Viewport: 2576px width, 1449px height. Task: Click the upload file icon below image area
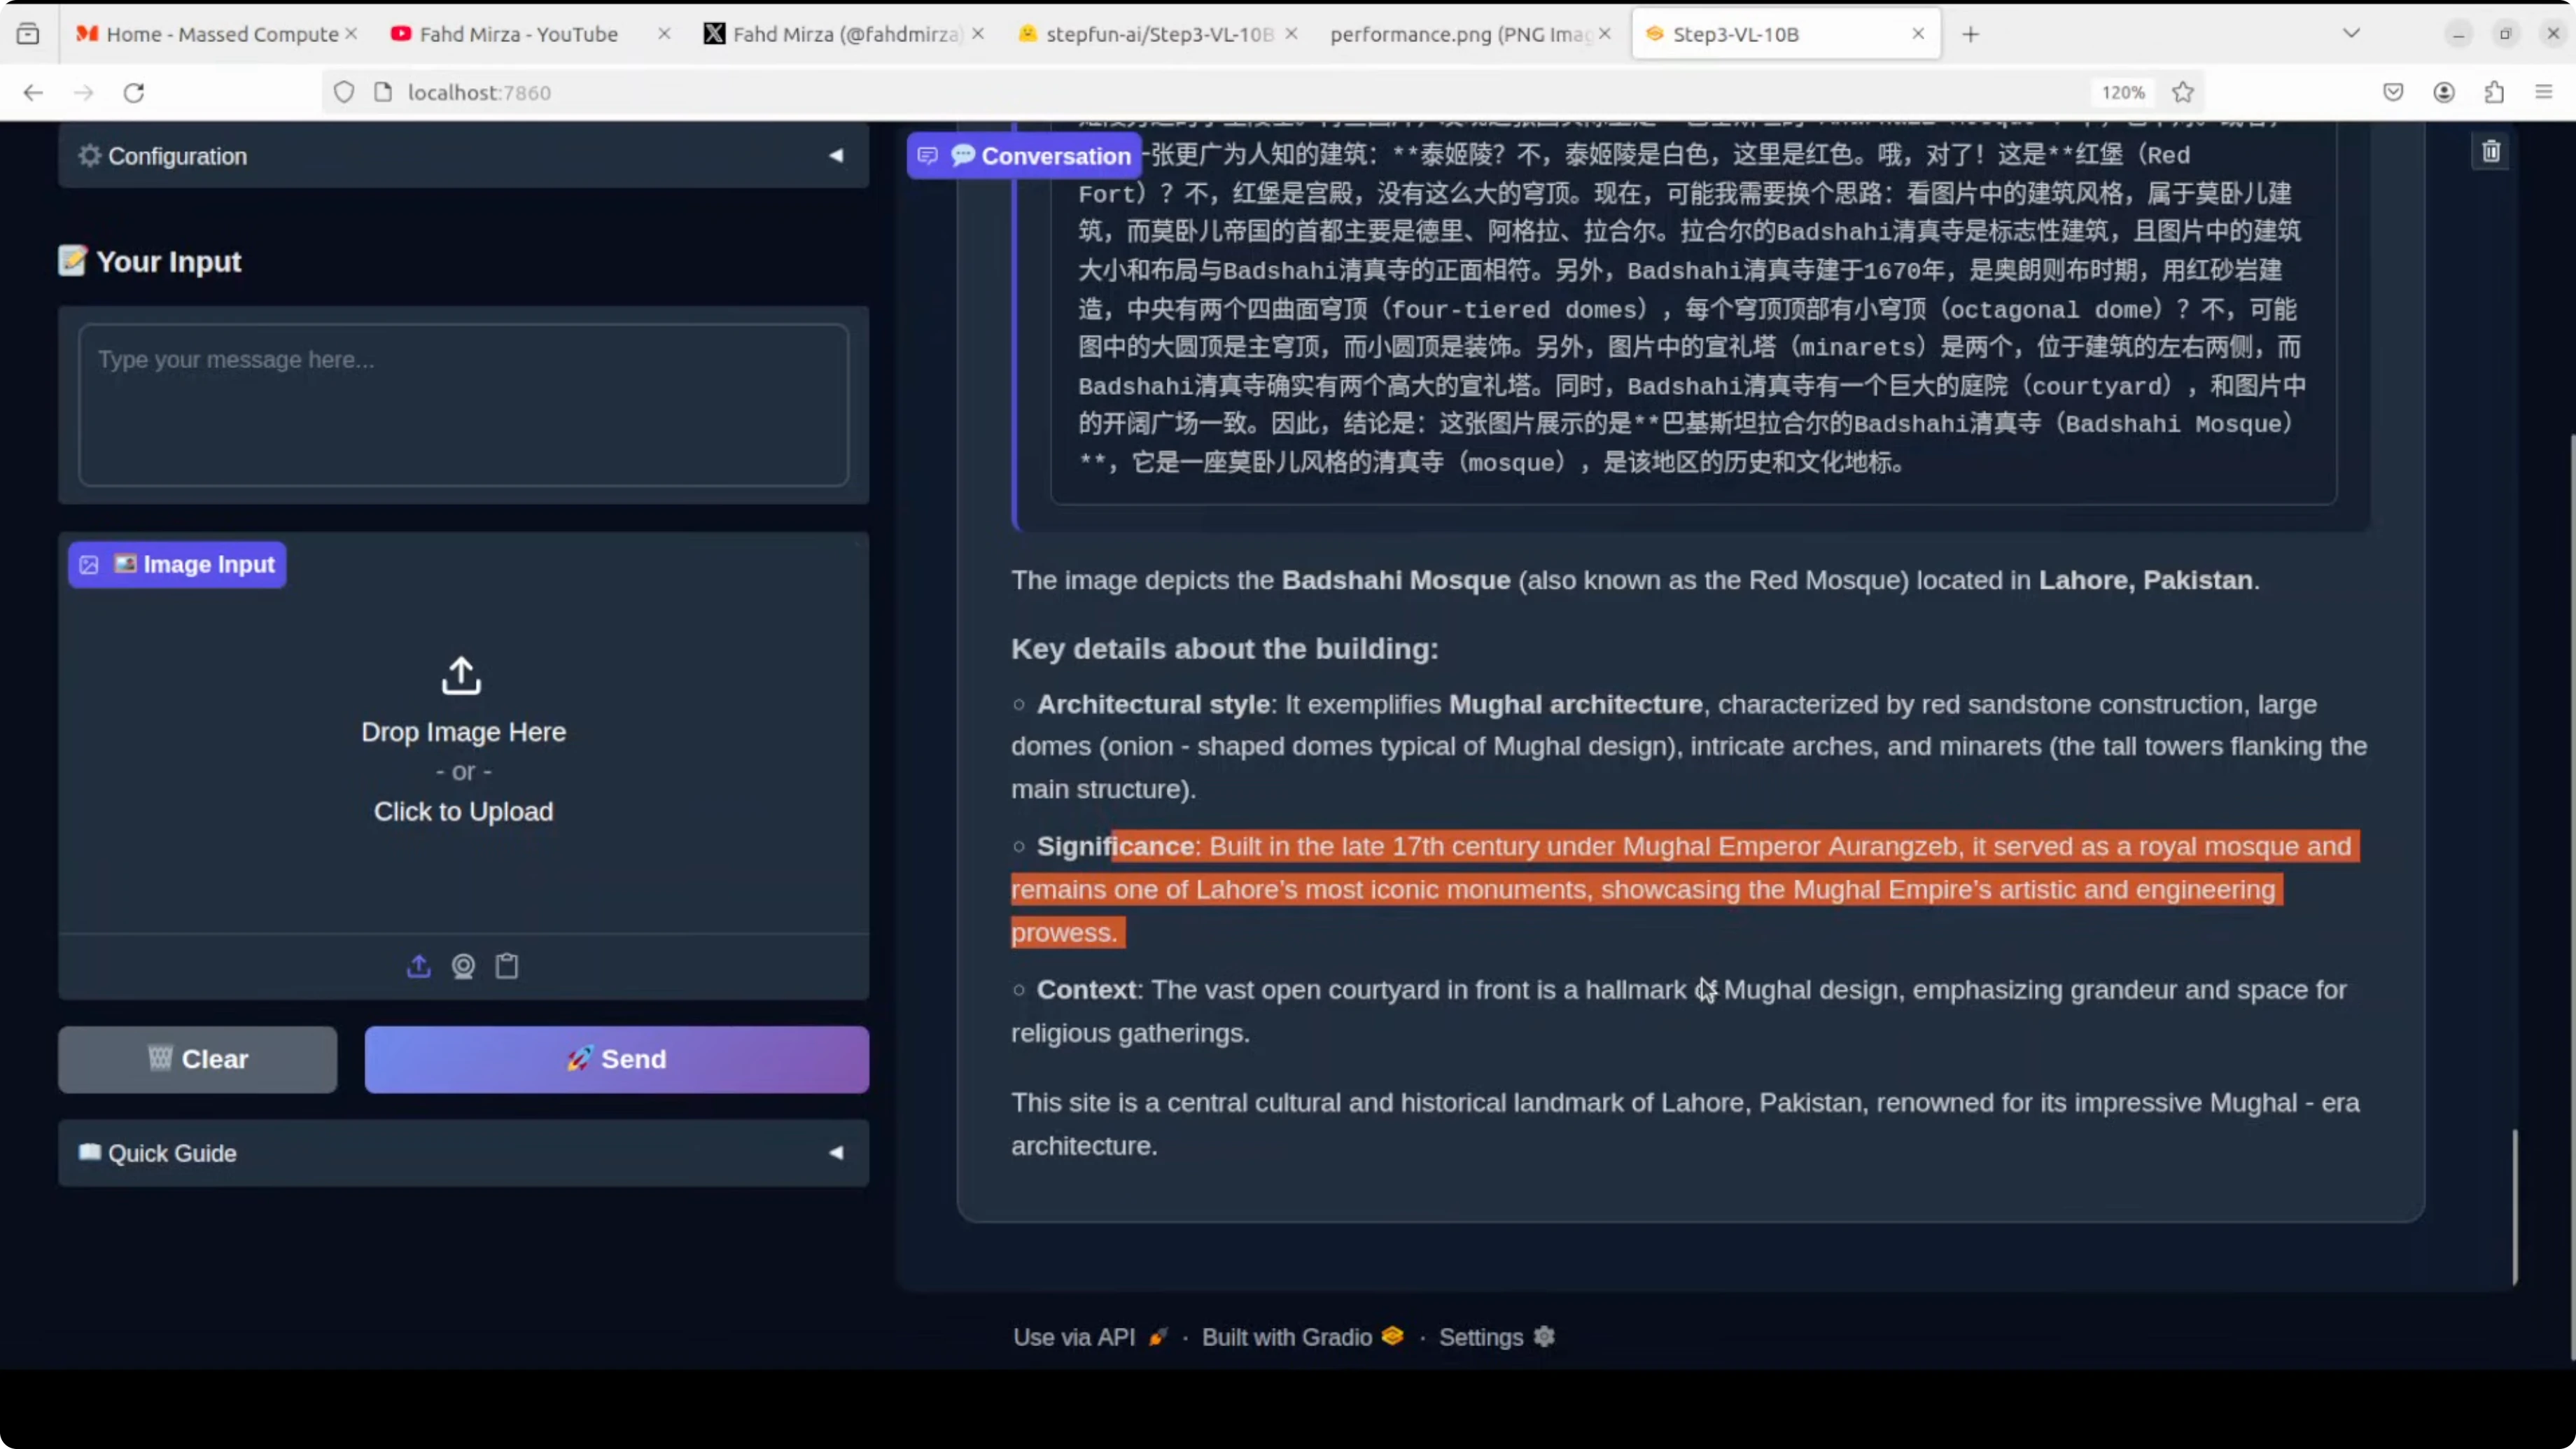(419, 966)
